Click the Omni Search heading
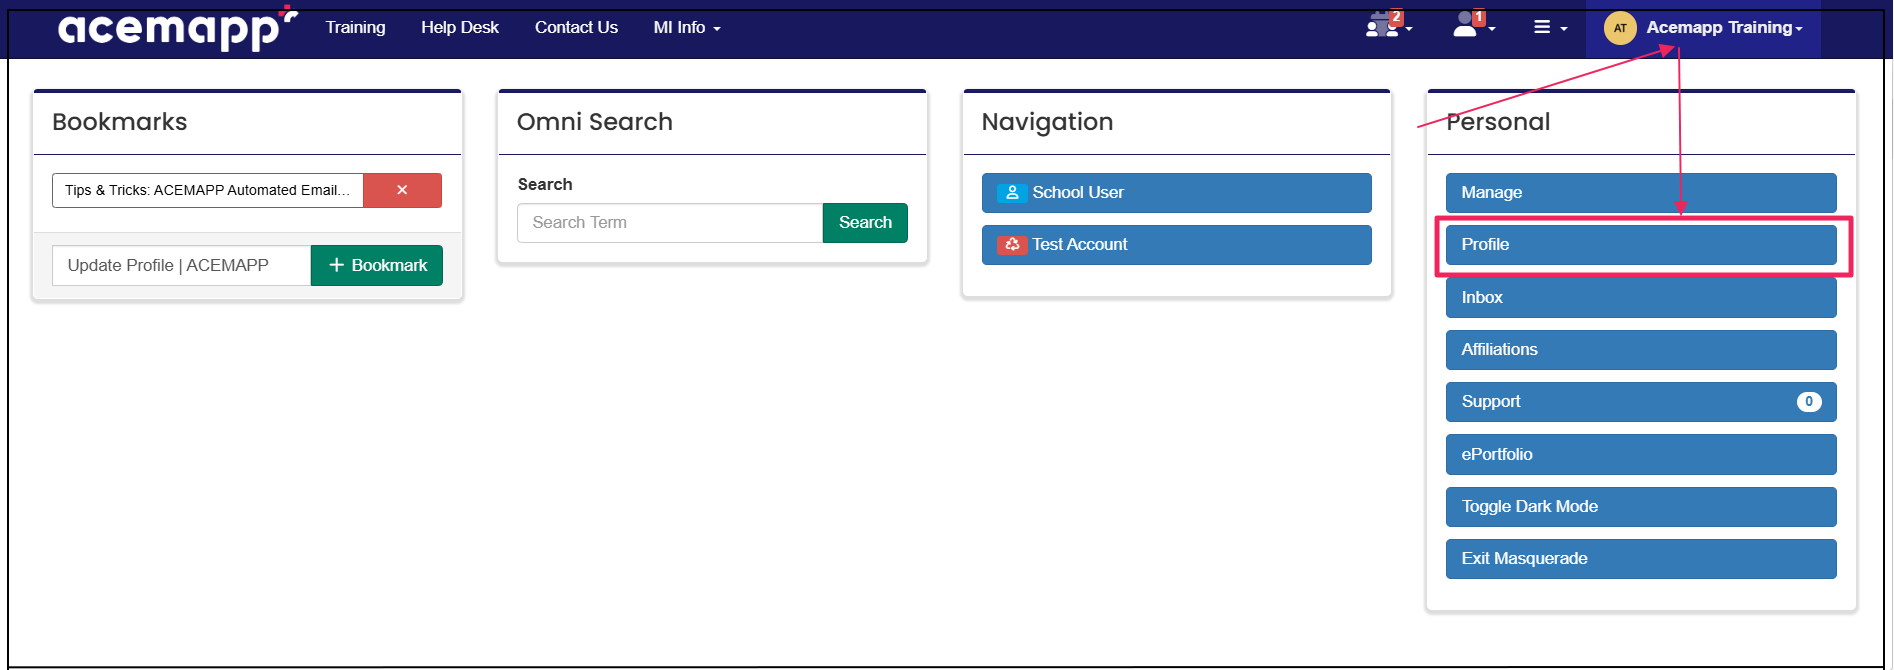The image size is (1894, 670). [595, 122]
